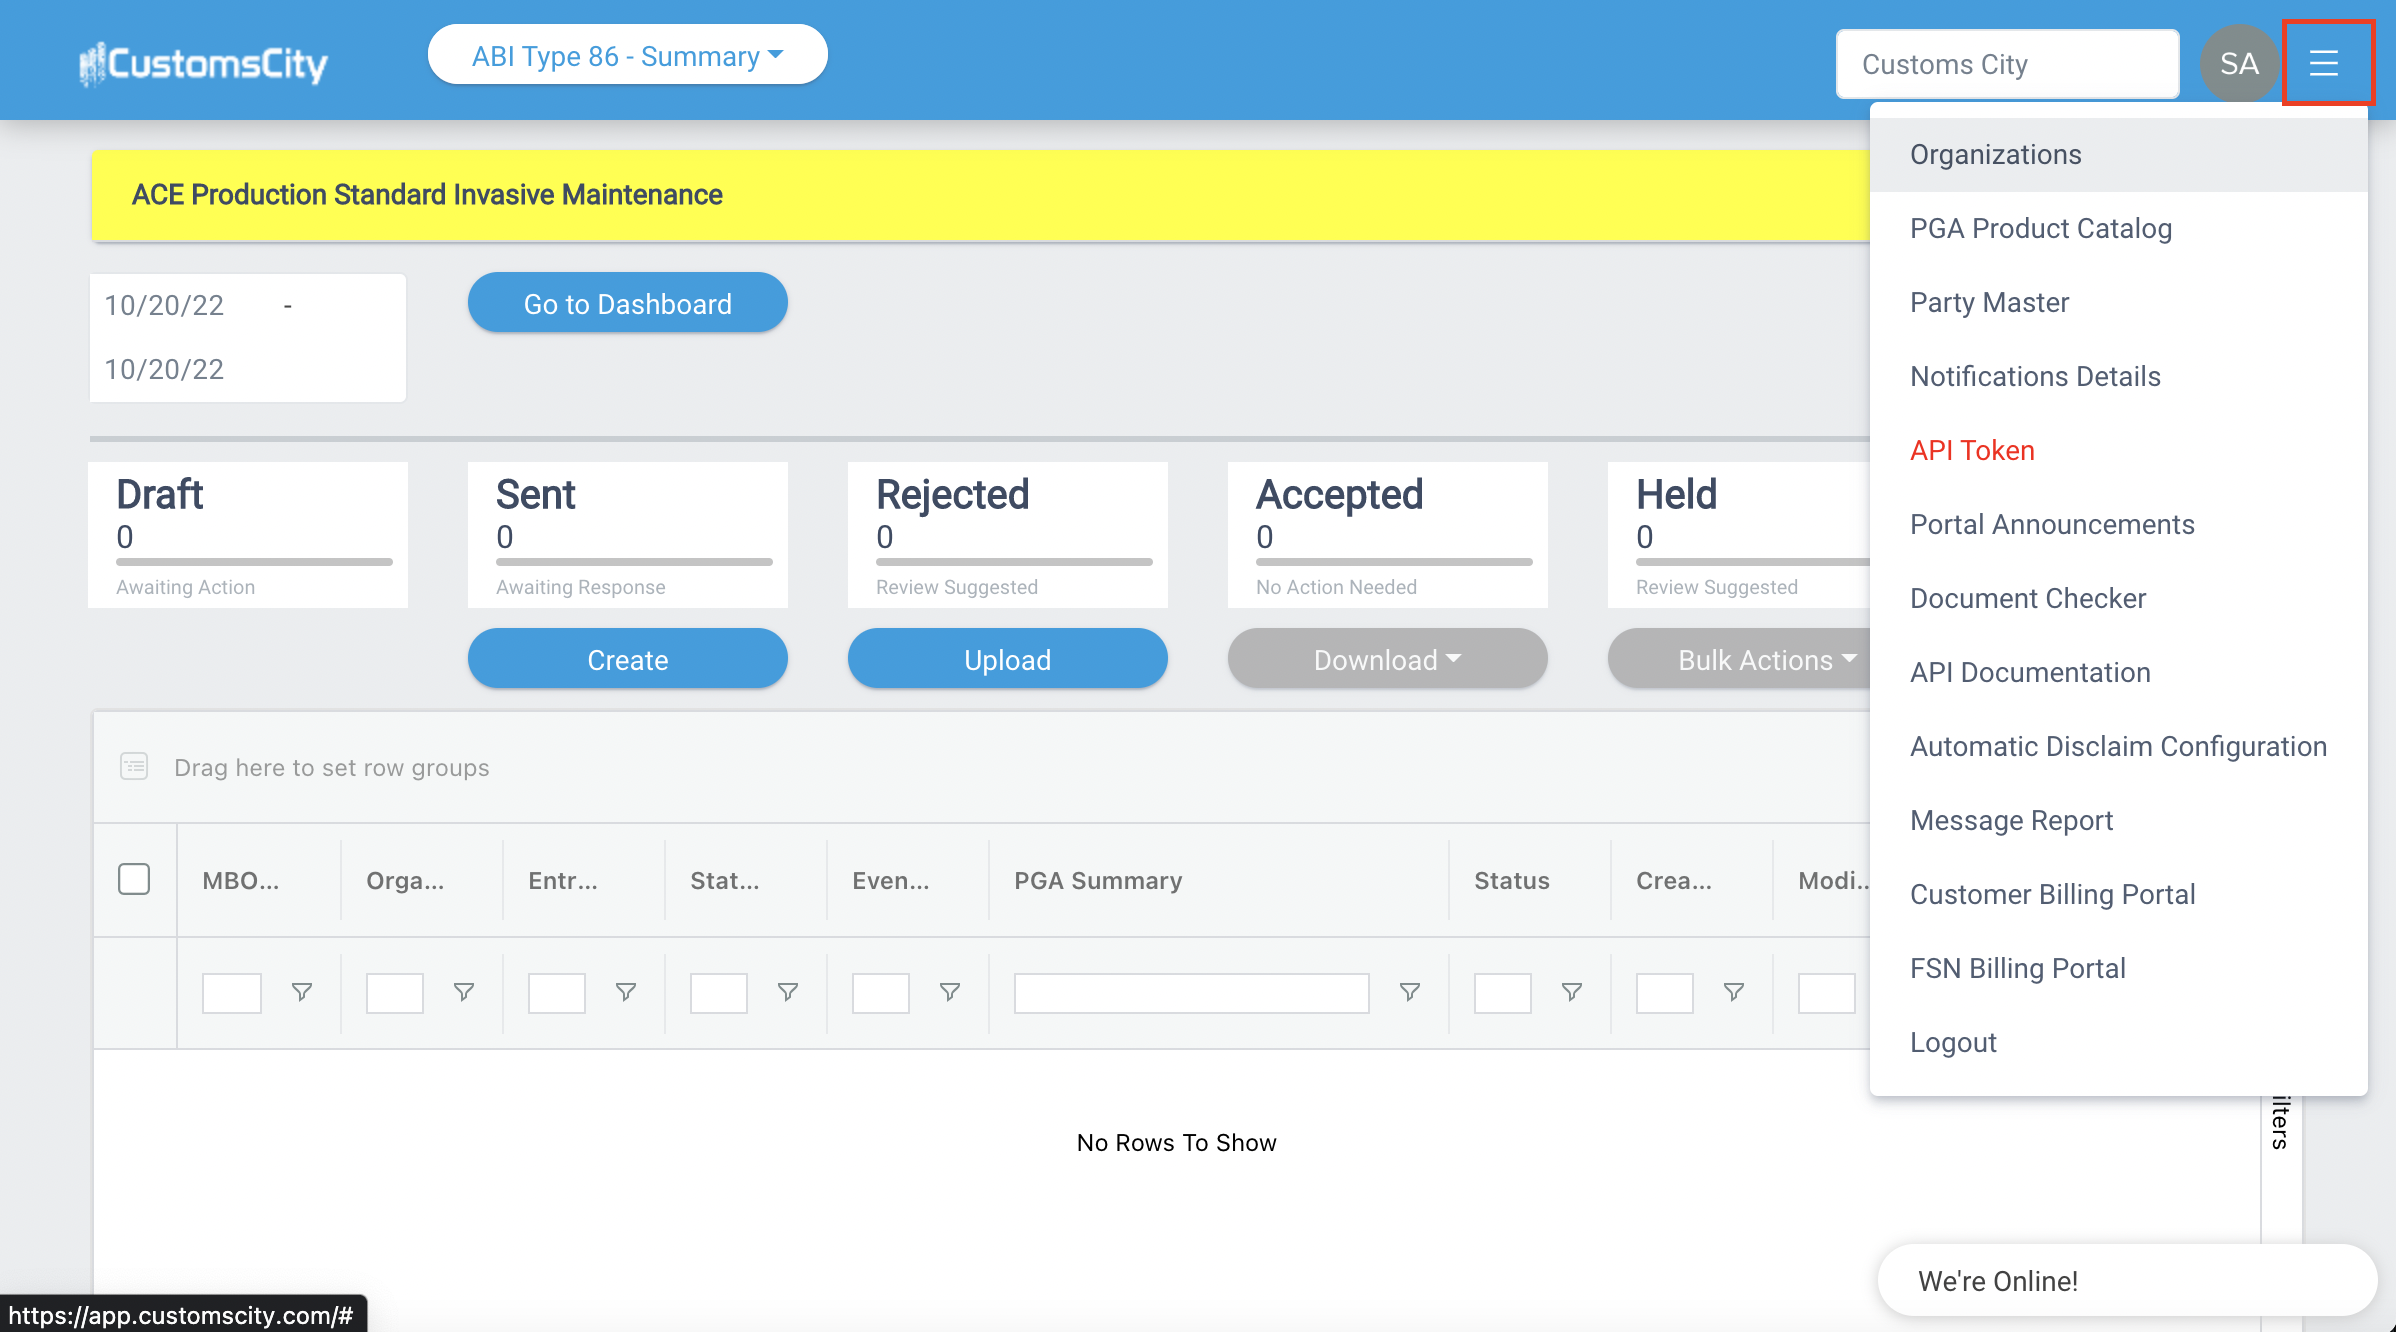This screenshot has width=2396, height=1332.
Task: Select Organizations from the menu
Action: point(2118,154)
